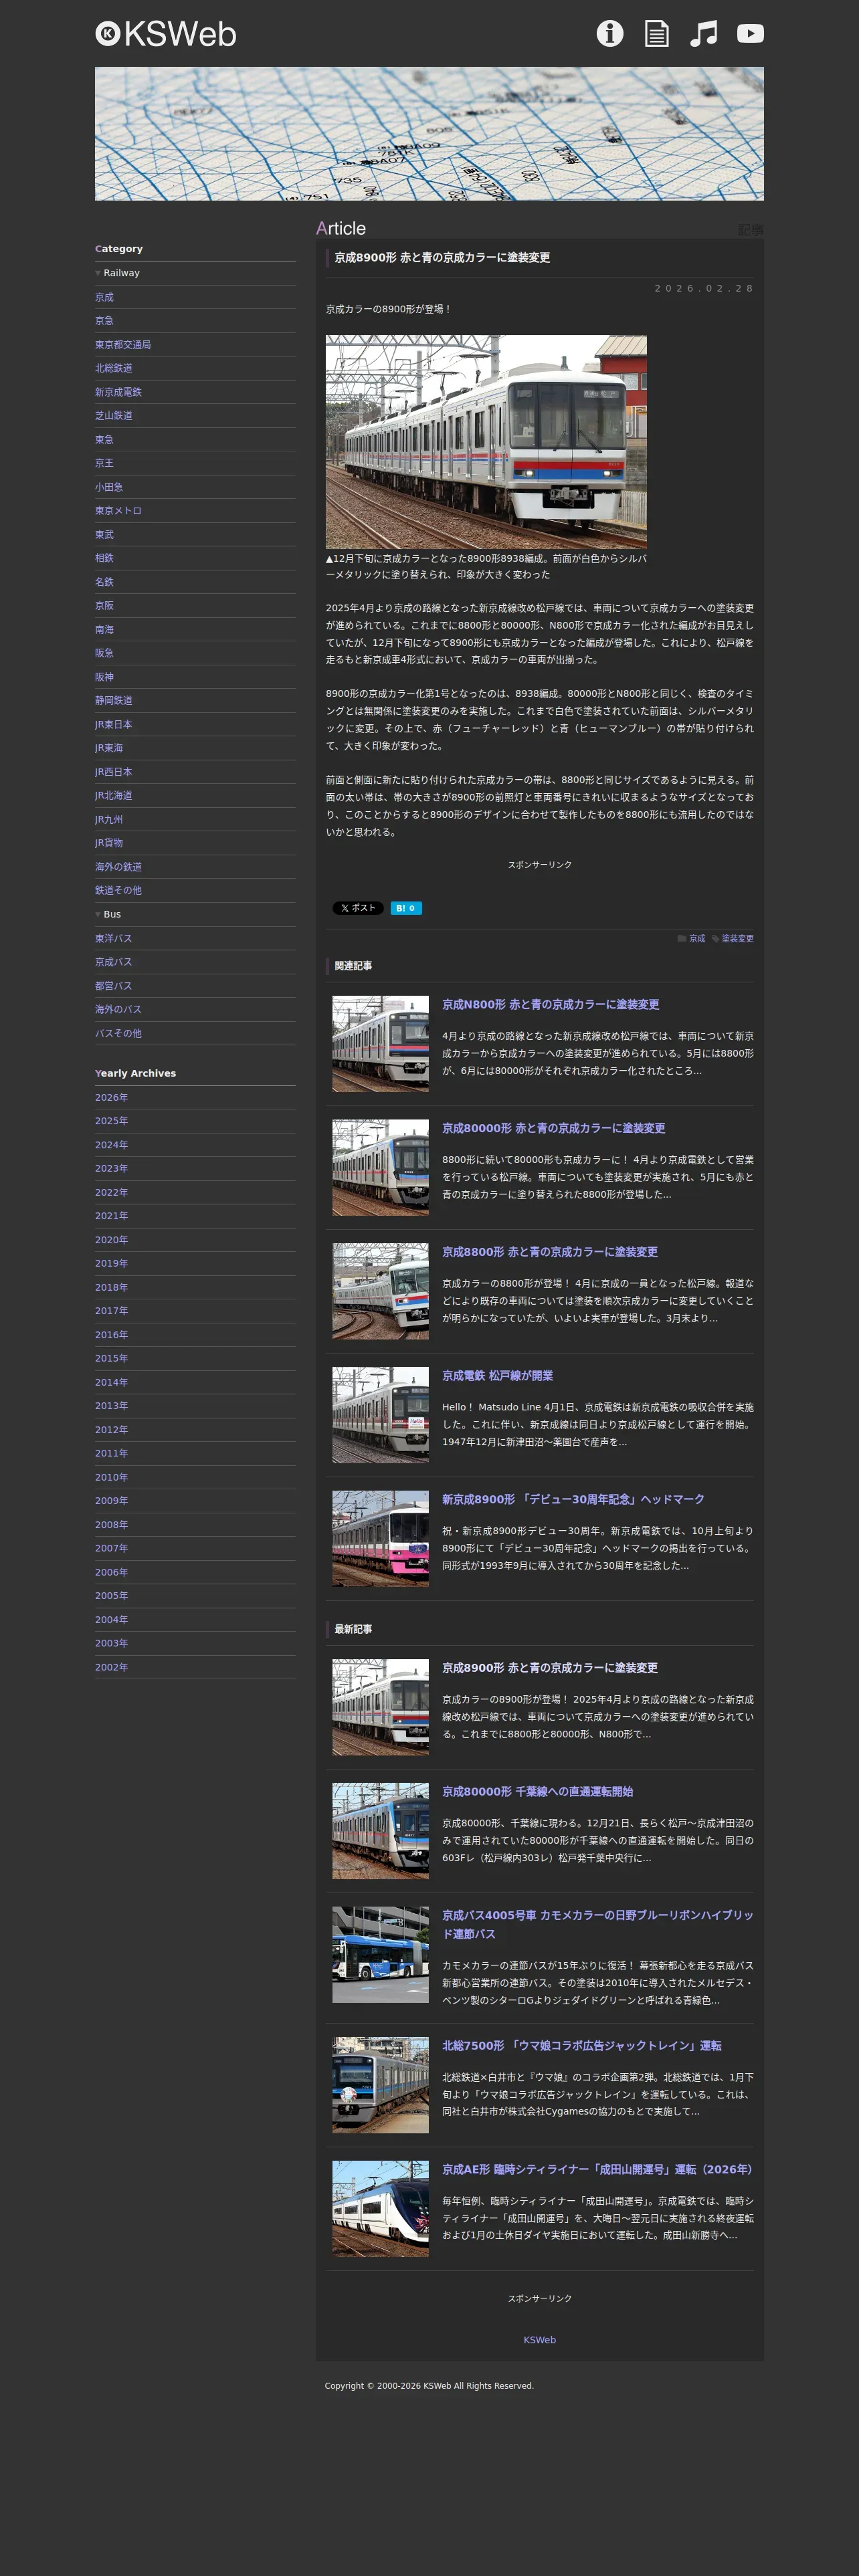859x2576 pixels.
Task: Click the Hatena bookmark B! button
Action: click(x=406, y=908)
